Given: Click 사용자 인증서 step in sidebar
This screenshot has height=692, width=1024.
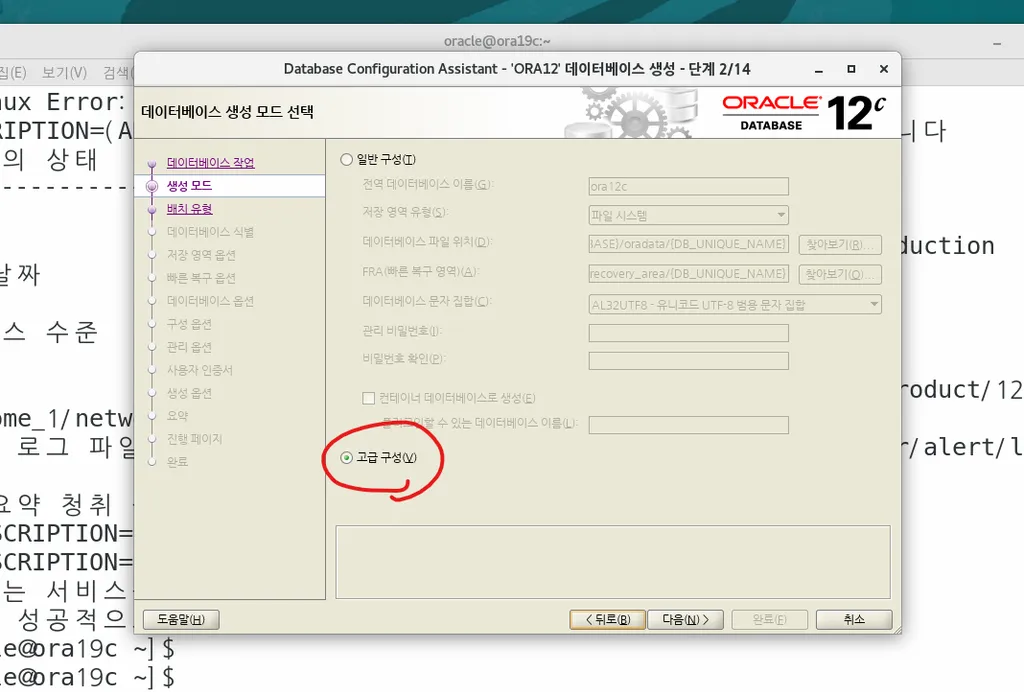Looking at the screenshot, I should pos(200,370).
